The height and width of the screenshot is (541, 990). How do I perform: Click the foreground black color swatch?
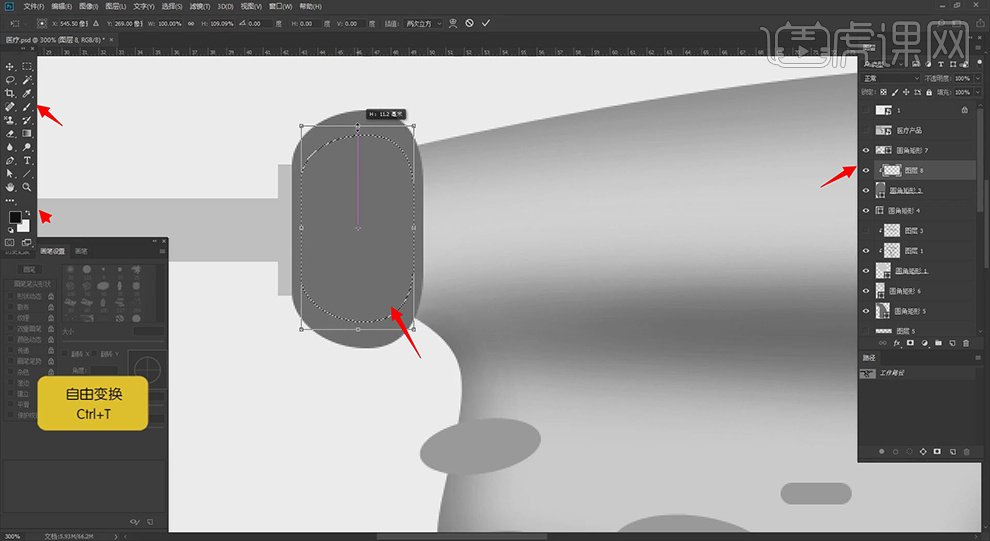coord(15,217)
